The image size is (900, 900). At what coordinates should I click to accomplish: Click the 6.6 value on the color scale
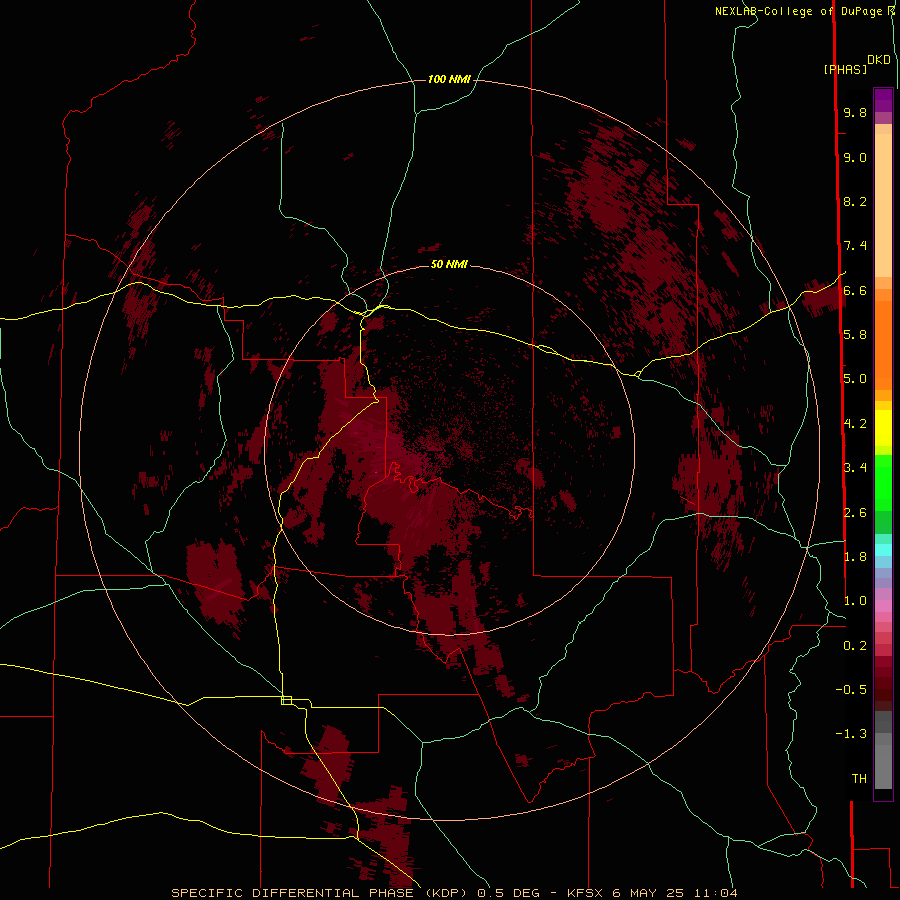click(x=855, y=290)
